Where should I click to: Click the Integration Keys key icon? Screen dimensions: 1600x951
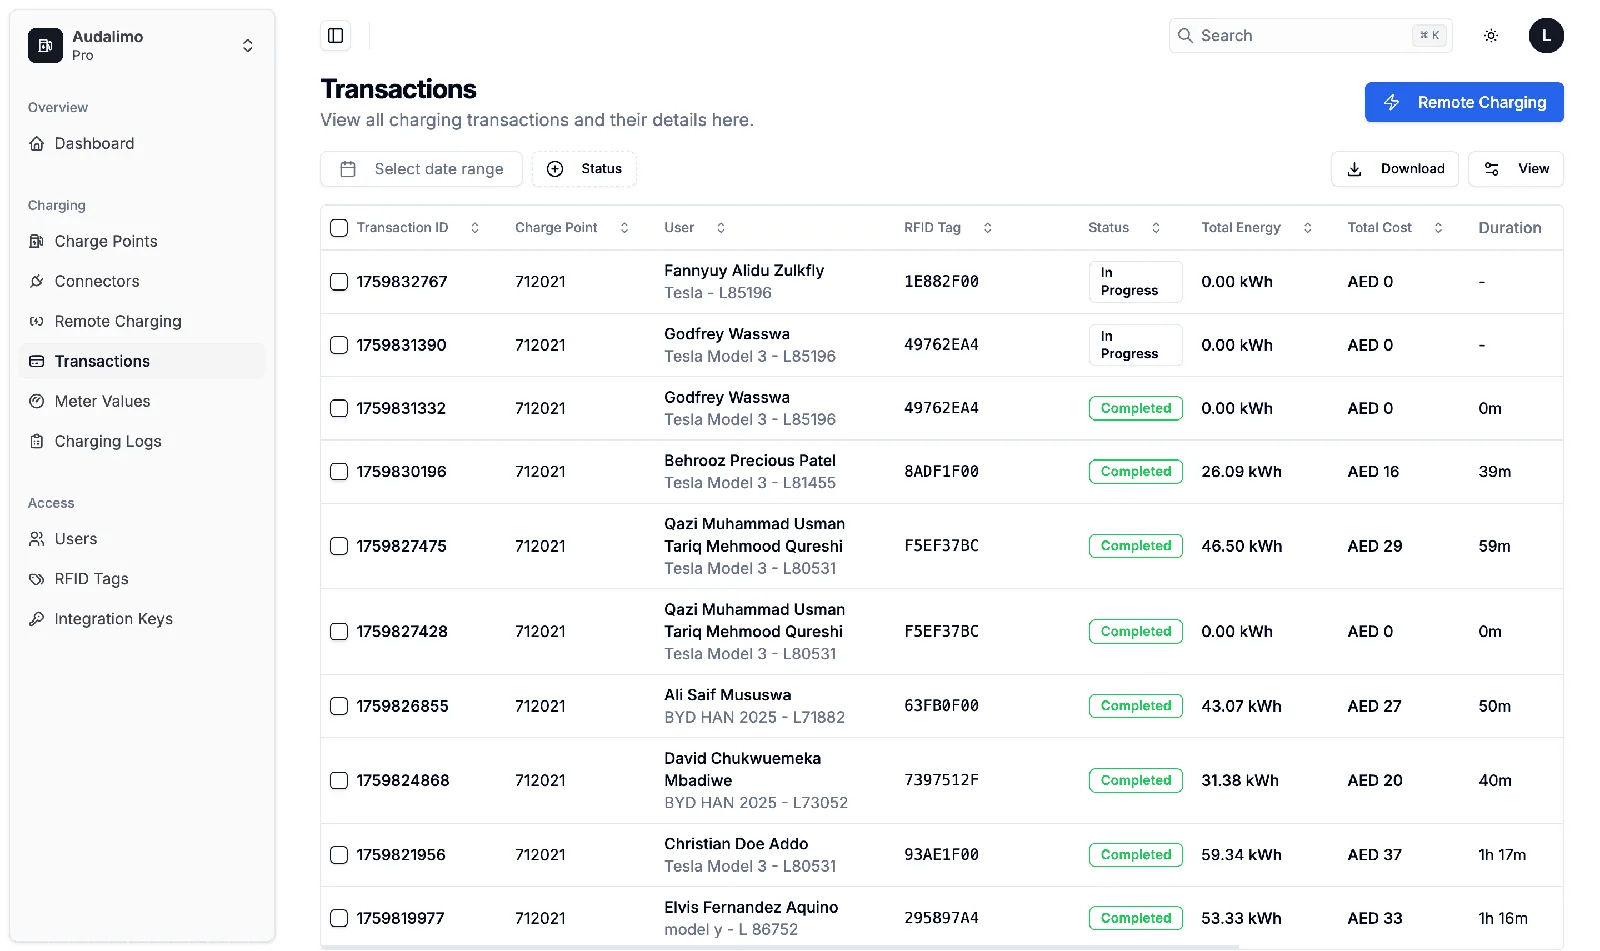click(x=37, y=620)
